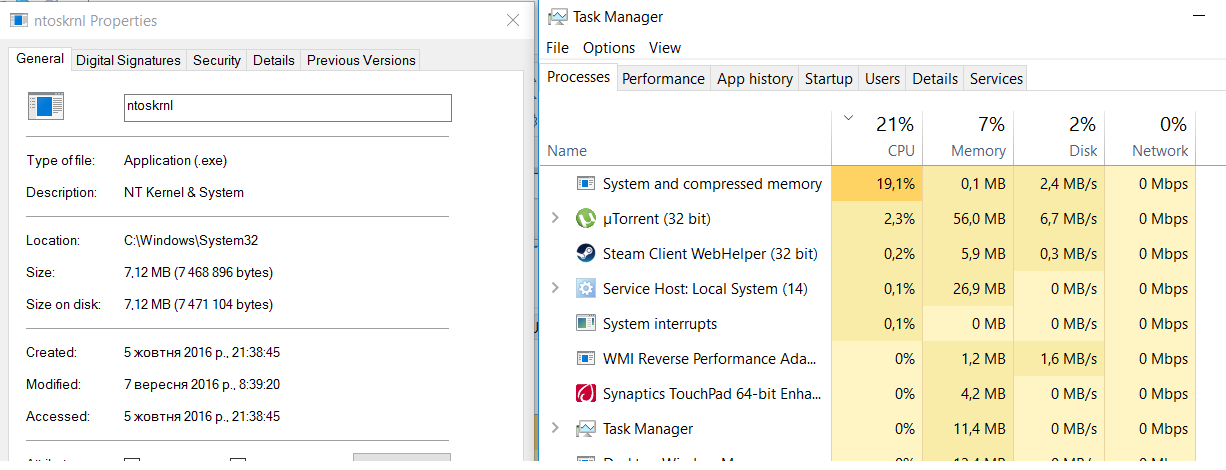Expand Service Host: Local System group
Image resolution: width=1226 pixels, height=470 pixels.
(x=556, y=289)
